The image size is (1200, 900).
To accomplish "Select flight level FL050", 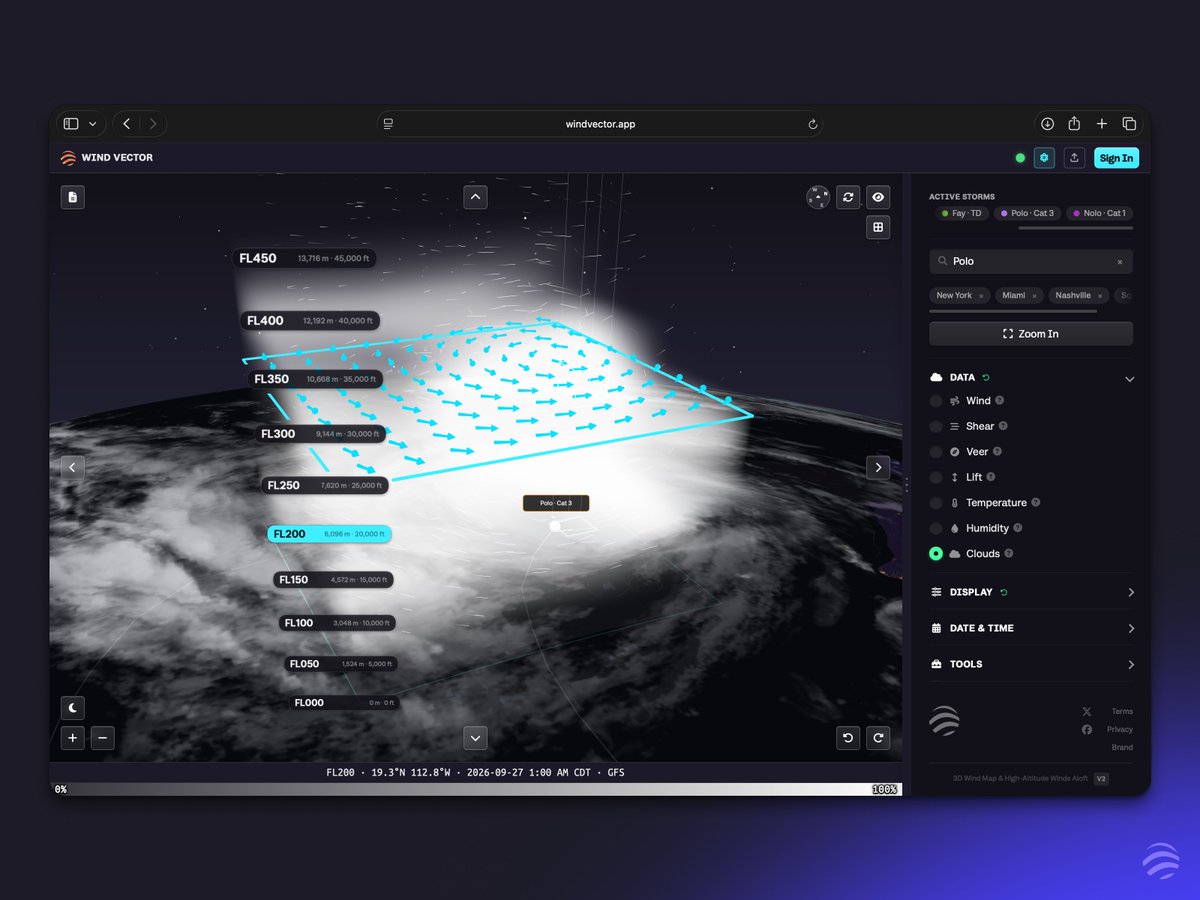I will click(341, 664).
